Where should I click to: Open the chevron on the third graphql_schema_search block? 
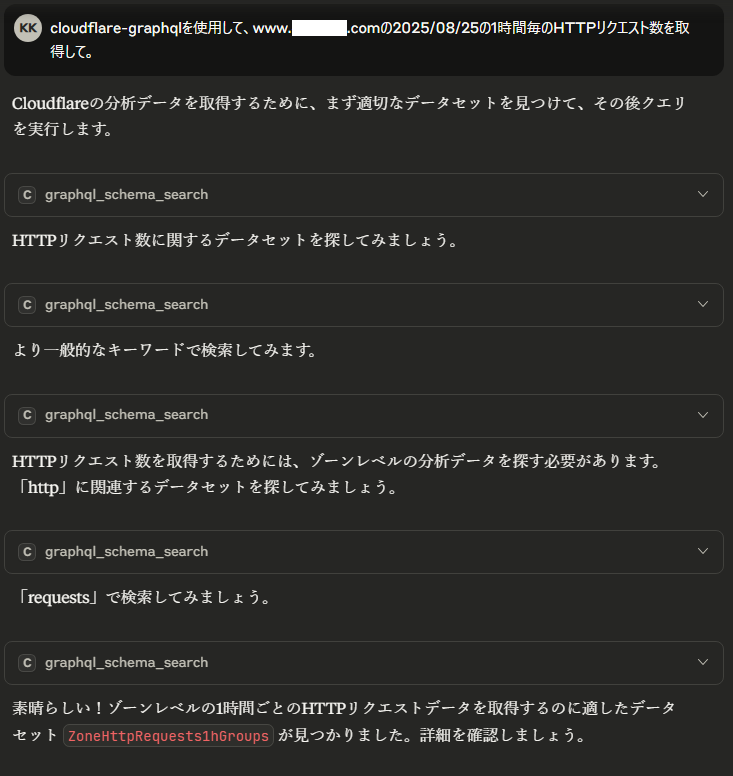[x=702, y=415]
